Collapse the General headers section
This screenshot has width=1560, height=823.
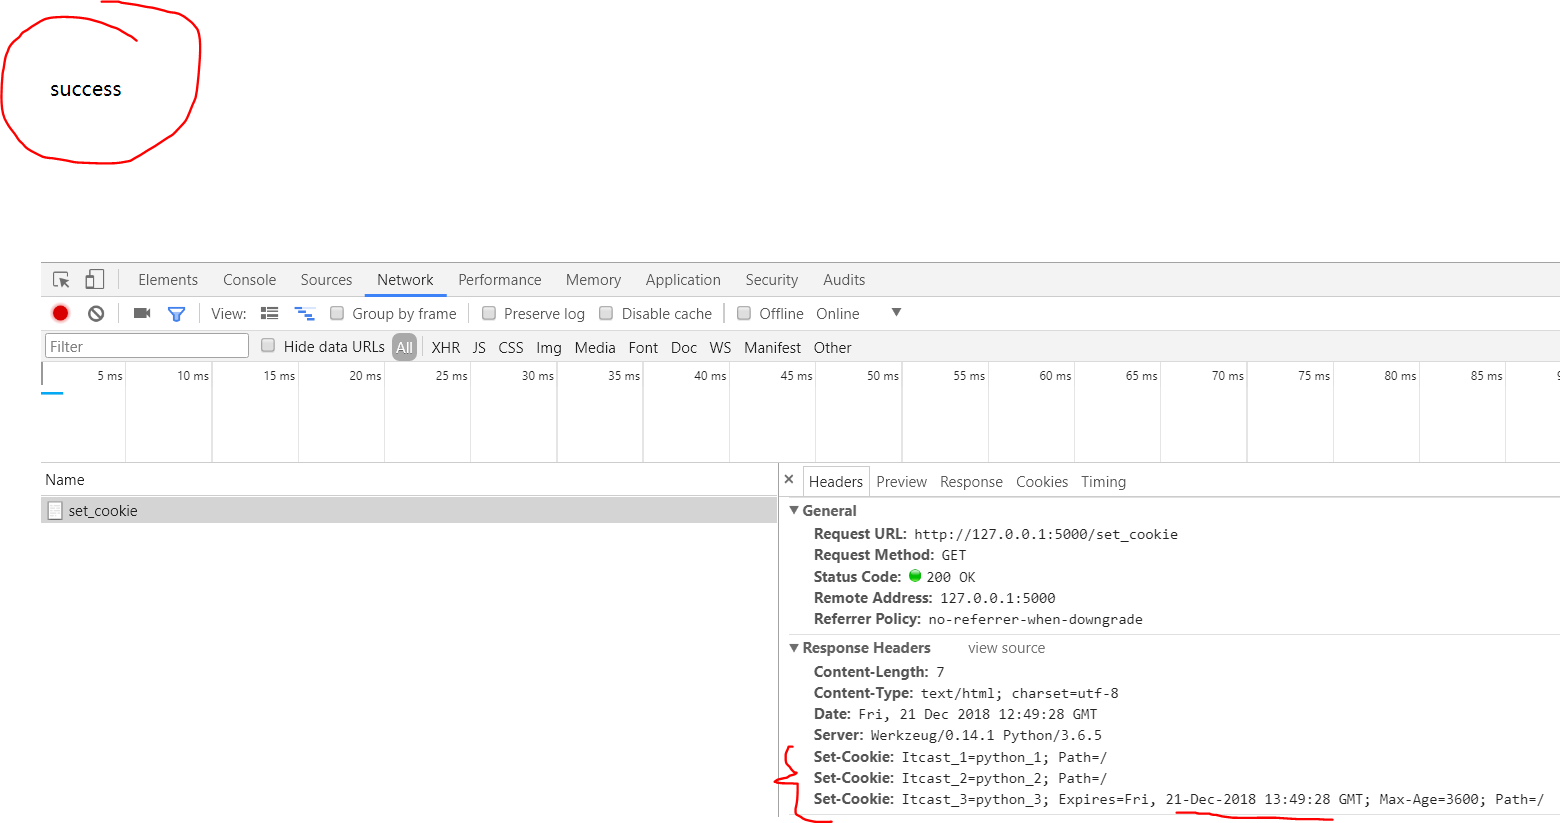coord(794,510)
